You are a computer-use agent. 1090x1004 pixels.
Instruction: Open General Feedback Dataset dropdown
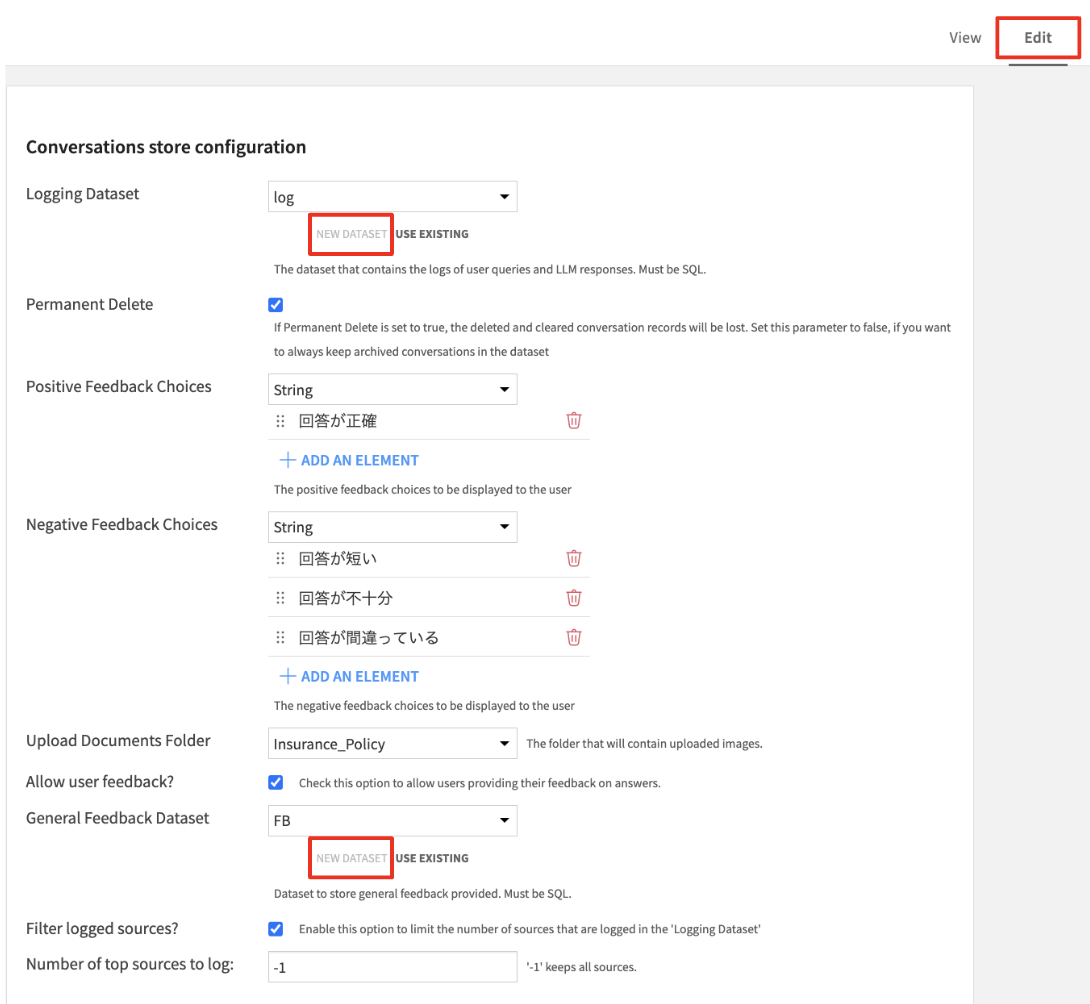point(393,820)
